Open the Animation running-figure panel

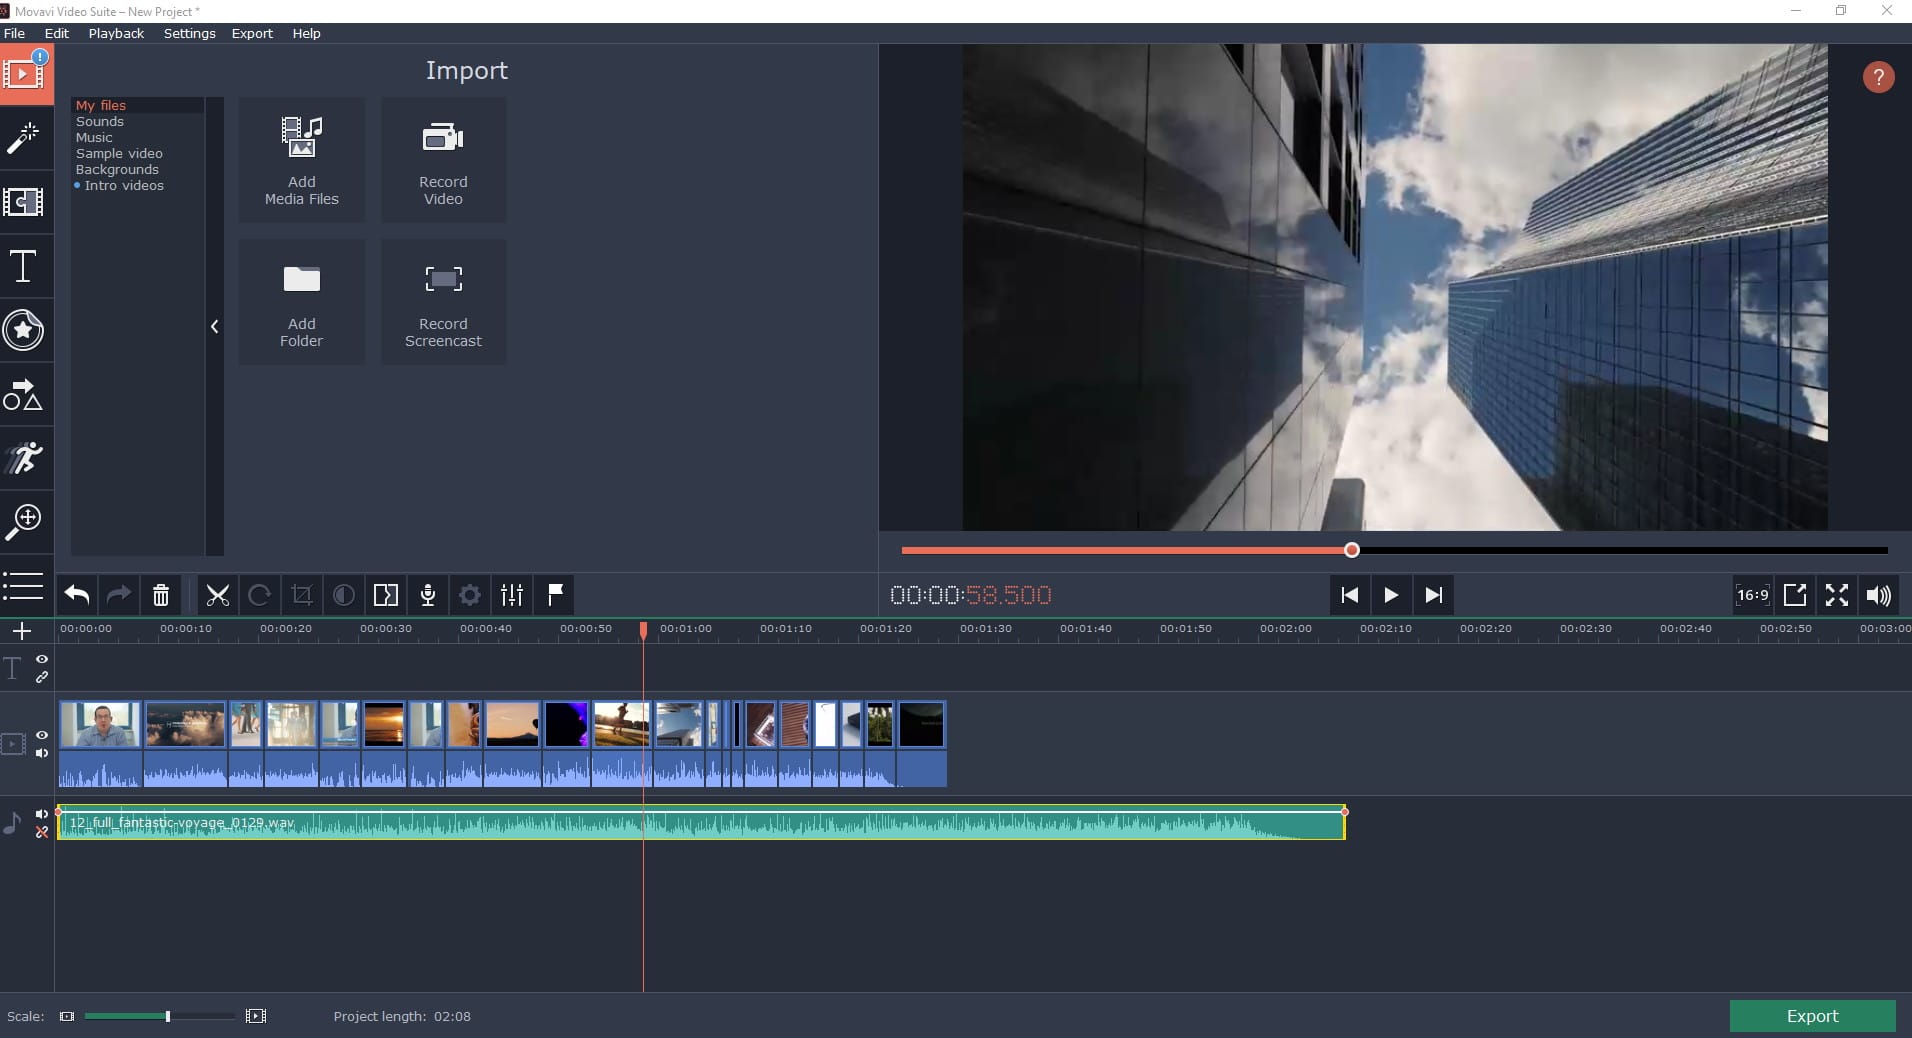pyautogui.click(x=23, y=458)
